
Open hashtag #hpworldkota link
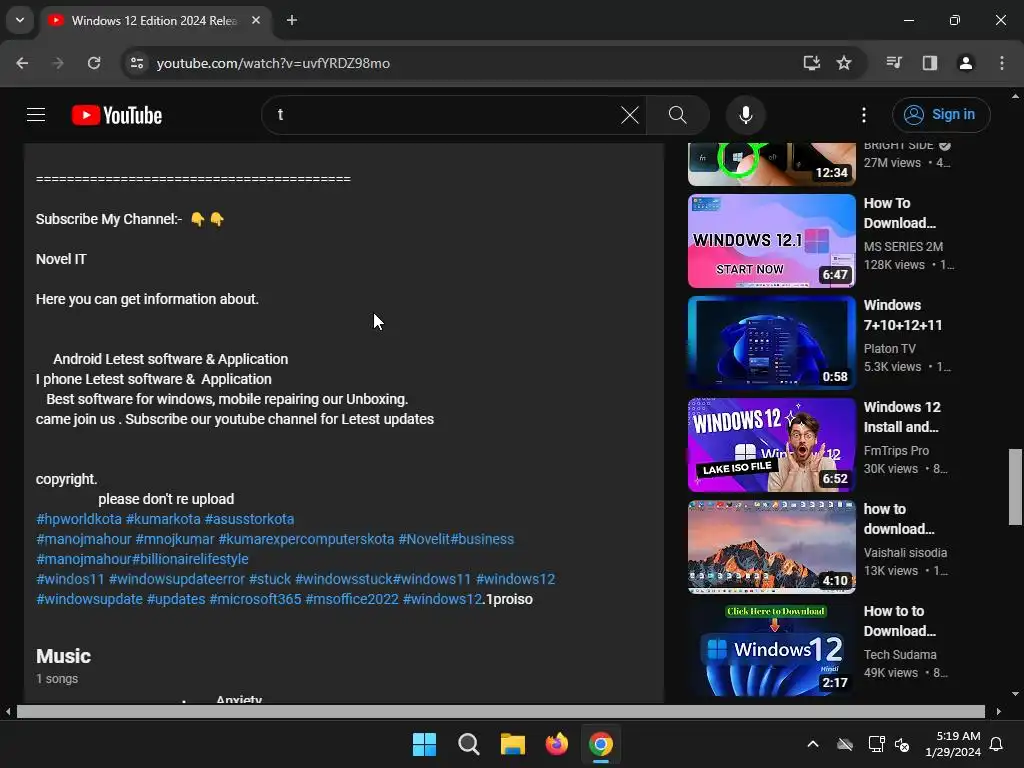[x=79, y=519]
